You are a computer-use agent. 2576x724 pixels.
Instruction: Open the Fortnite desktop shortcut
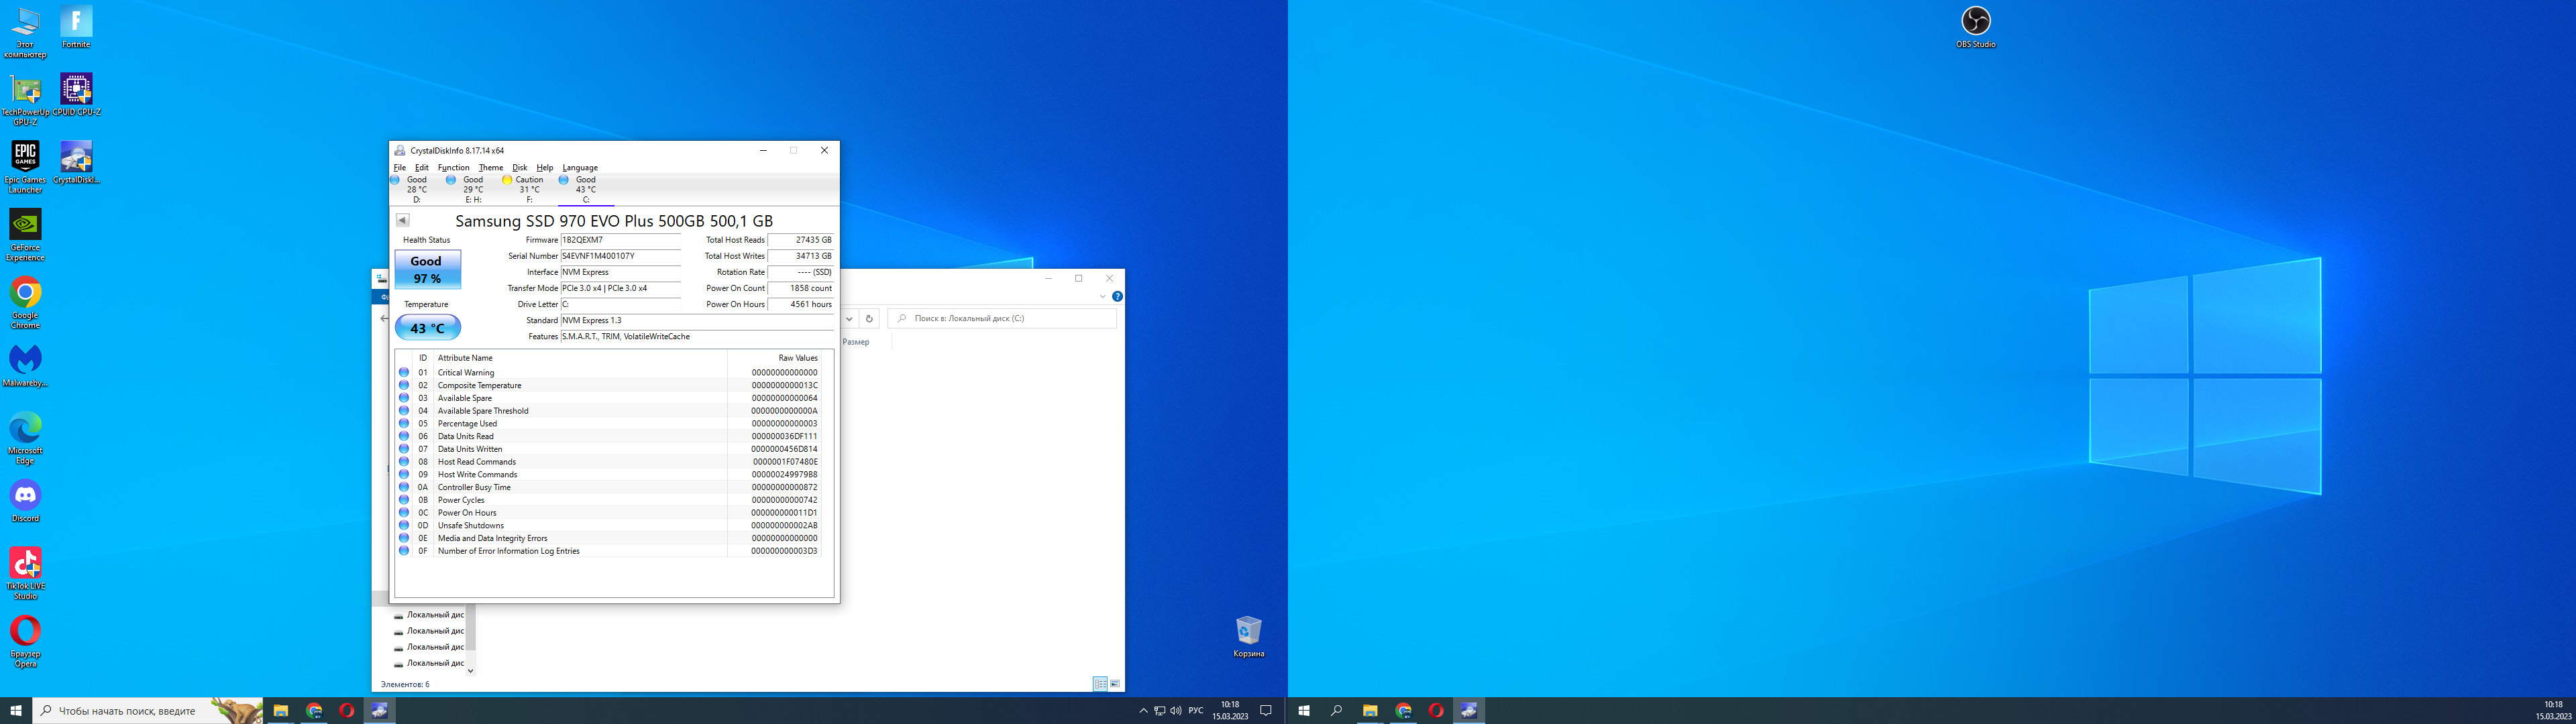coord(76,27)
